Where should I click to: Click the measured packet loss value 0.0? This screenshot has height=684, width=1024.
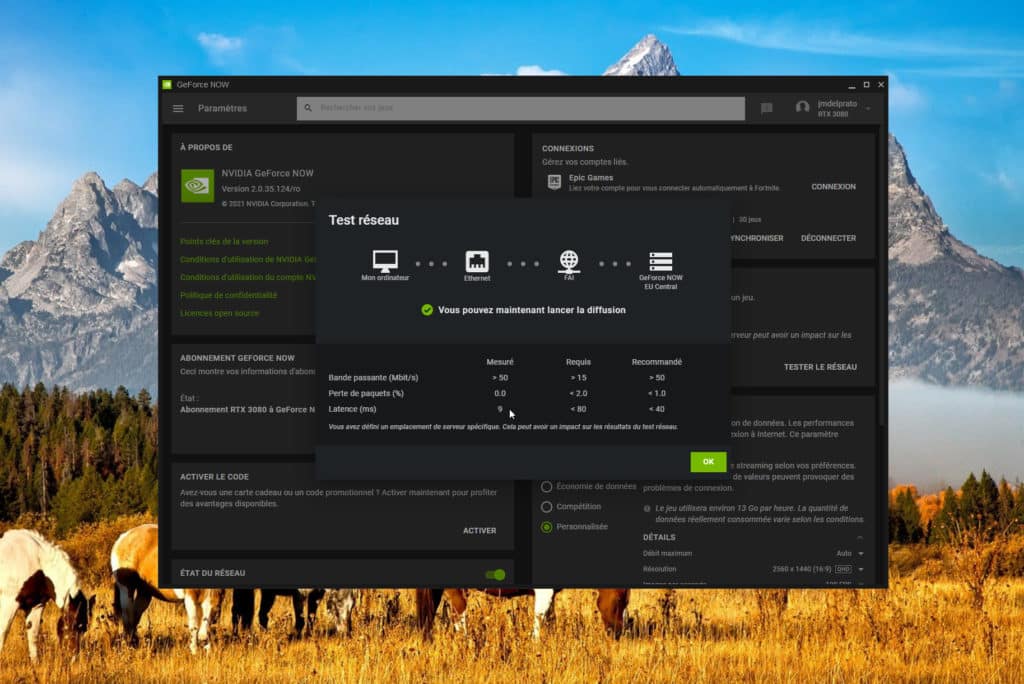[x=500, y=393]
